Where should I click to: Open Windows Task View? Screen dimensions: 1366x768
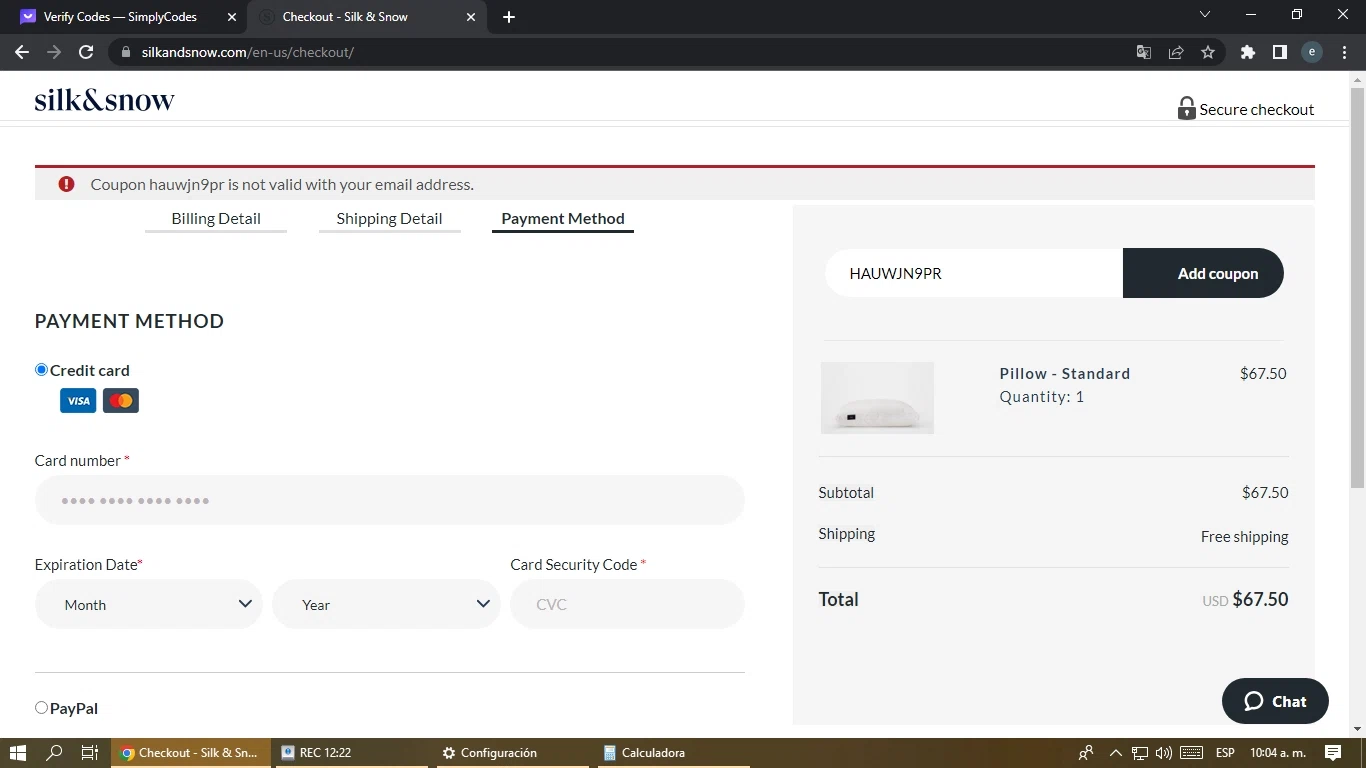click(x=90, y=753)
